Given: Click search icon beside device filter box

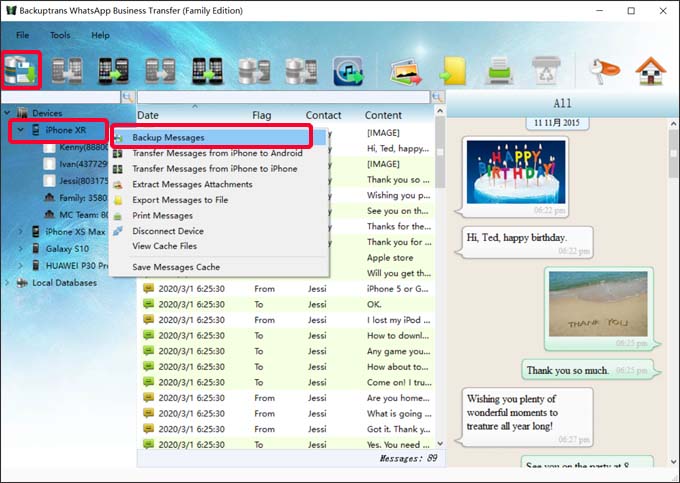Looking at the screenshot, I should click(x=128, y=97).
